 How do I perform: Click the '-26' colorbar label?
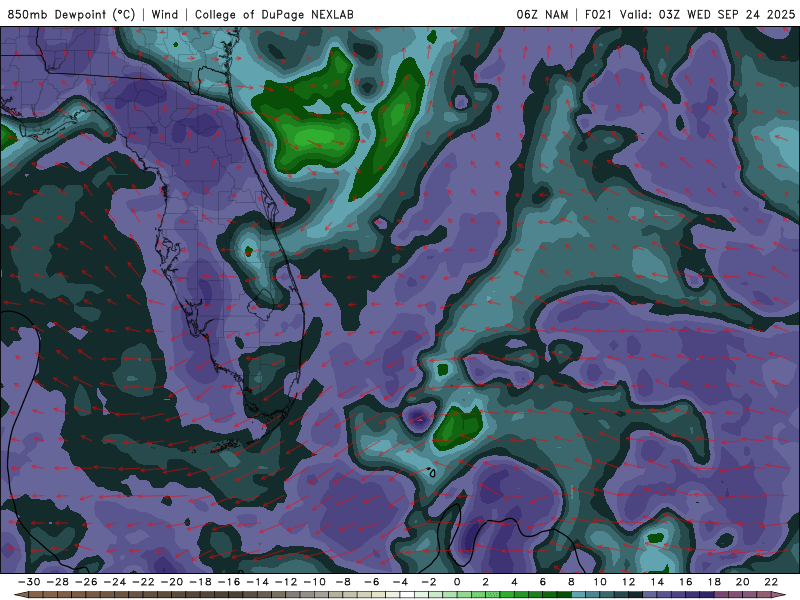(x=86, y=582)
